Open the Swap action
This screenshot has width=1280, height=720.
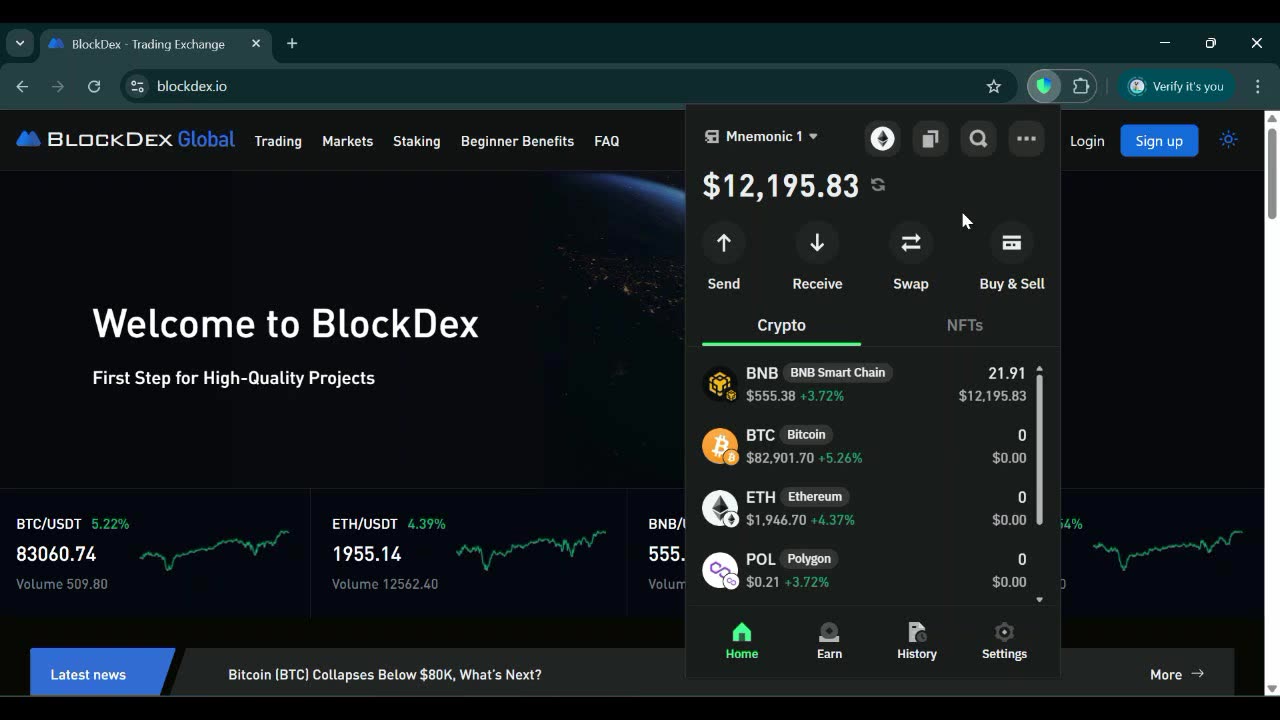point(911,243)
